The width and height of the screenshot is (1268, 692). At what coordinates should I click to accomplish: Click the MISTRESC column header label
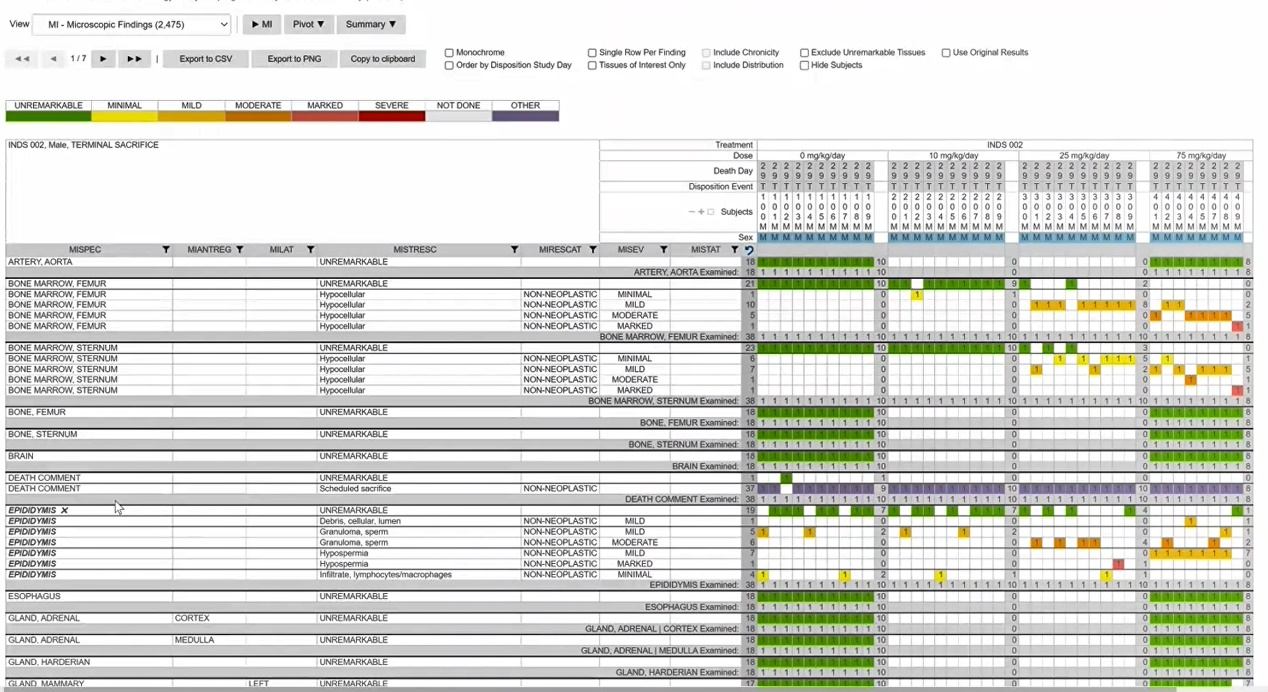pos(414,250)
